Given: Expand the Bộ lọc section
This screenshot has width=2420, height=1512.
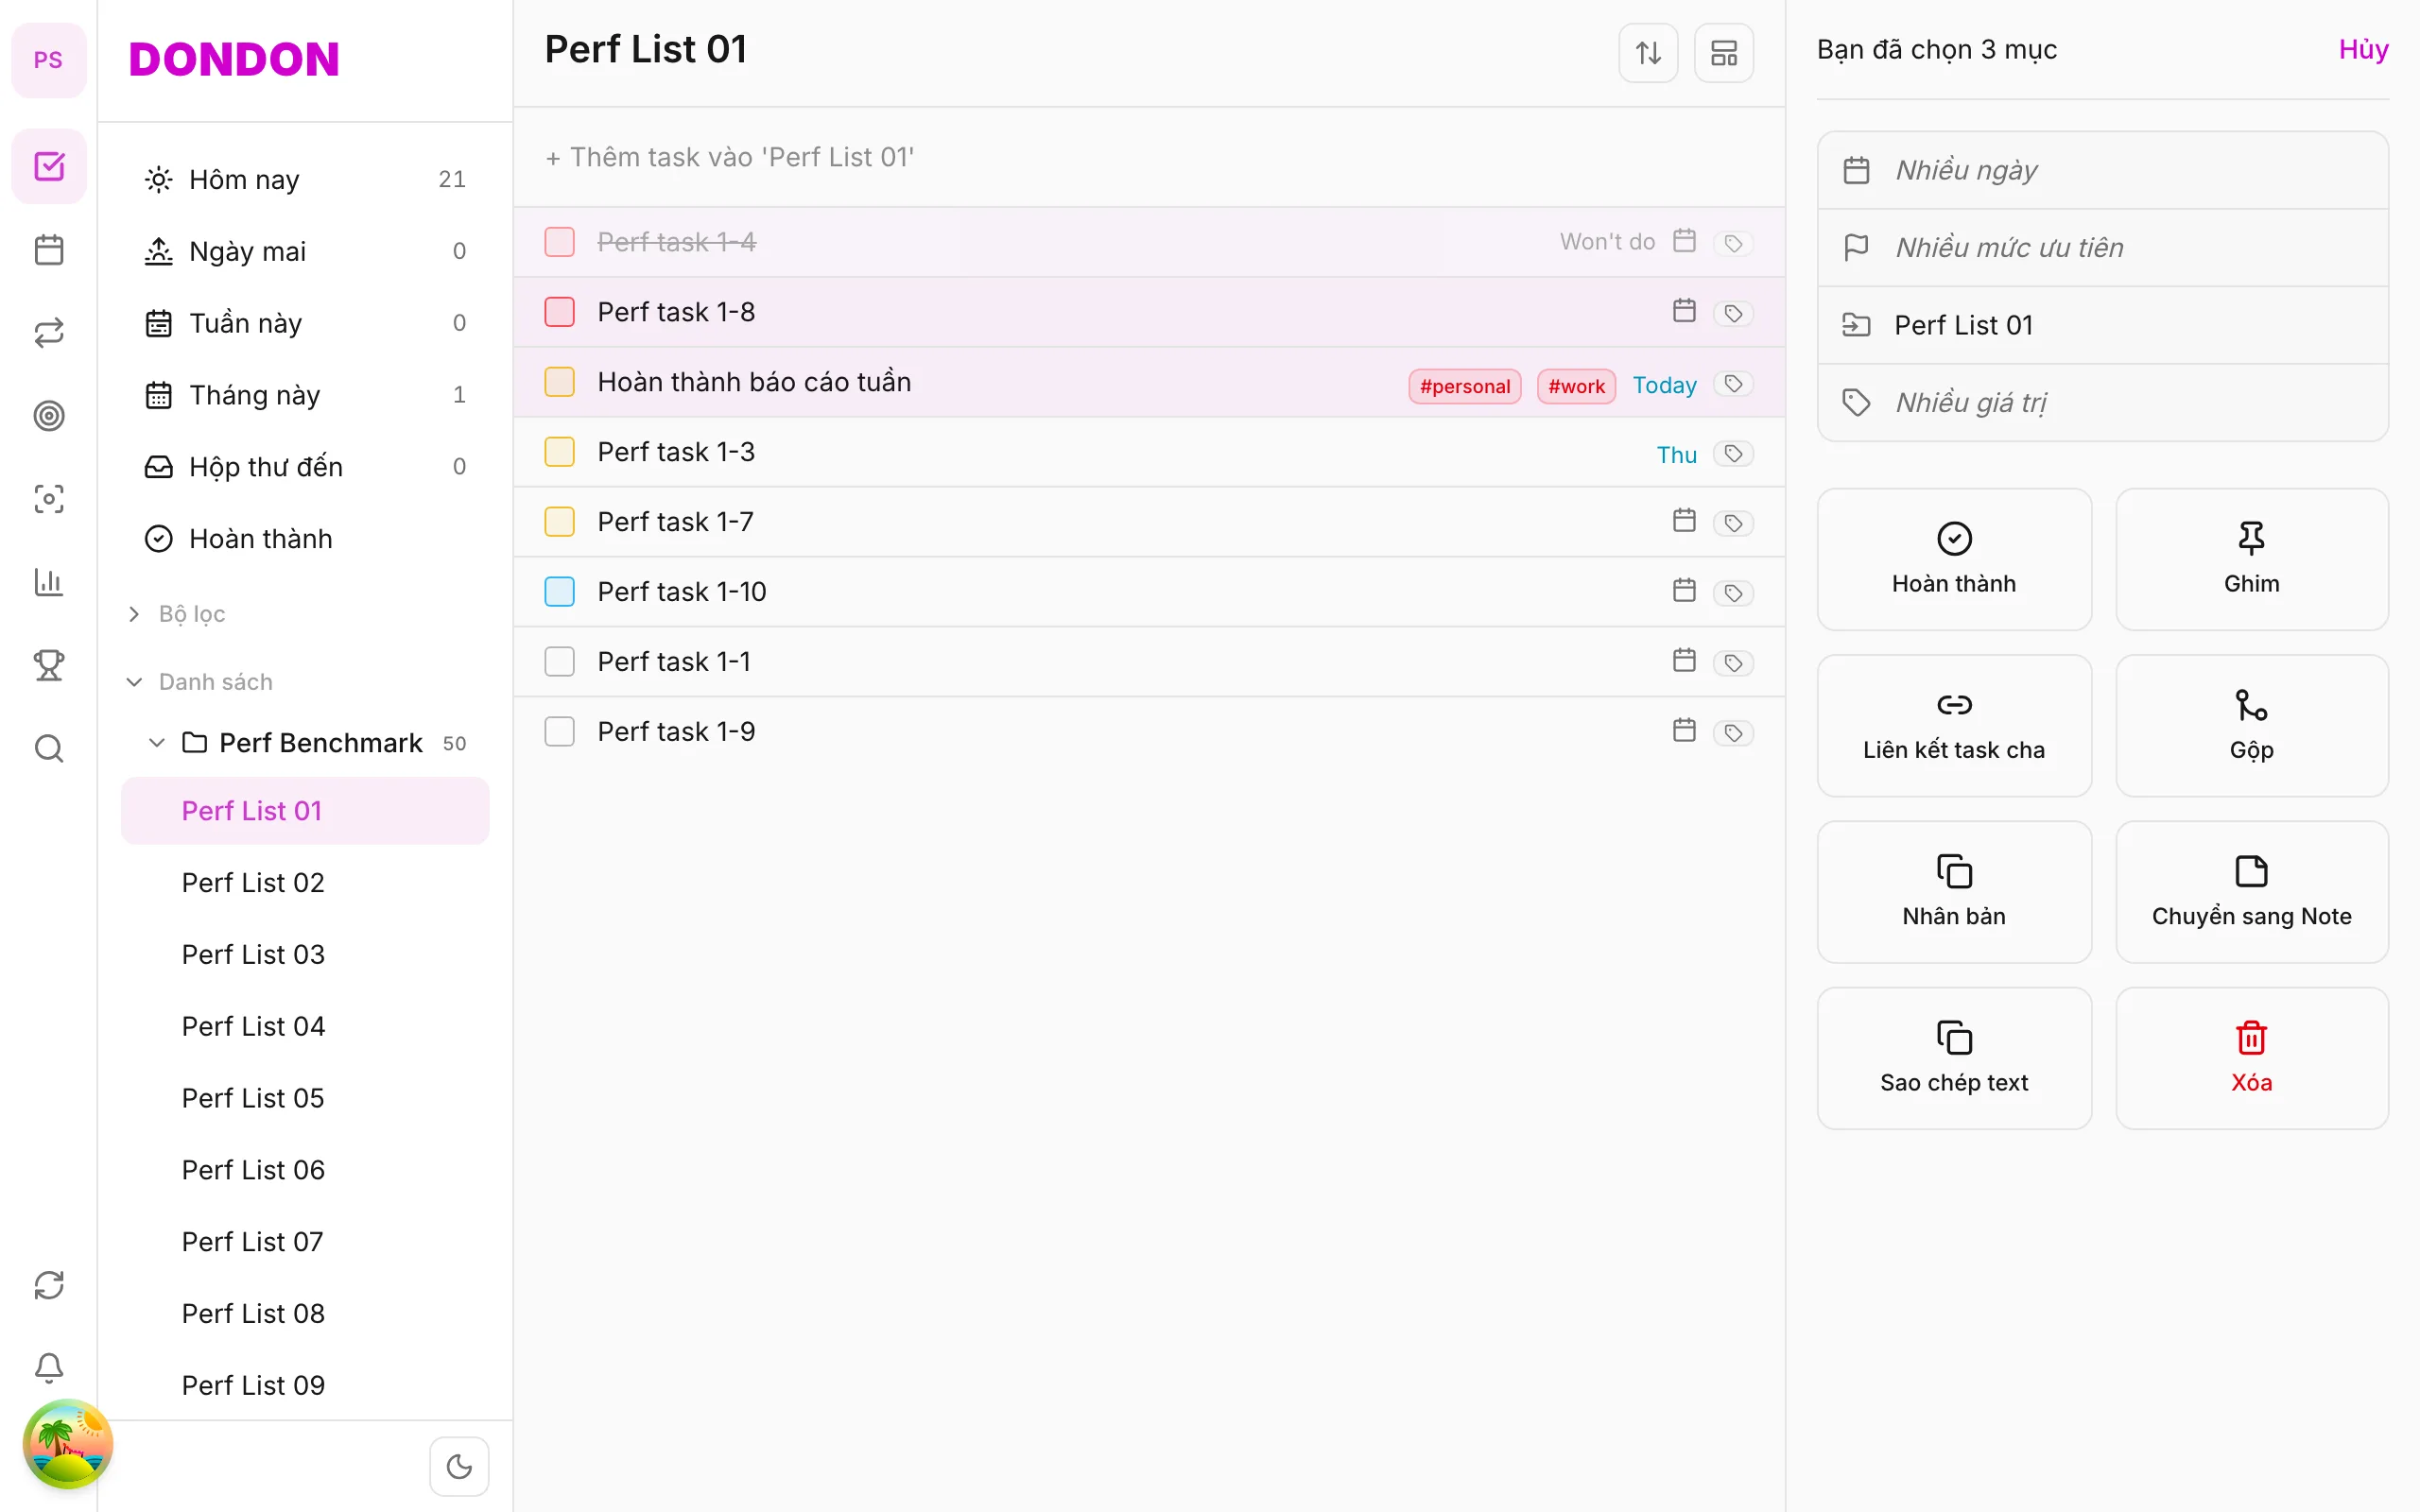Looking at the screenshot, I should (134, 614).
